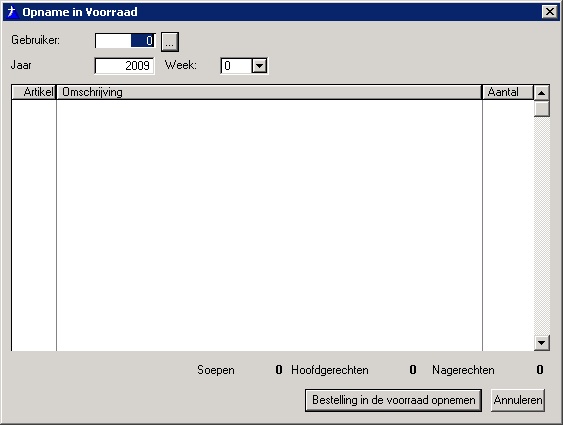Expand the Week dropdown arrow

259,66
